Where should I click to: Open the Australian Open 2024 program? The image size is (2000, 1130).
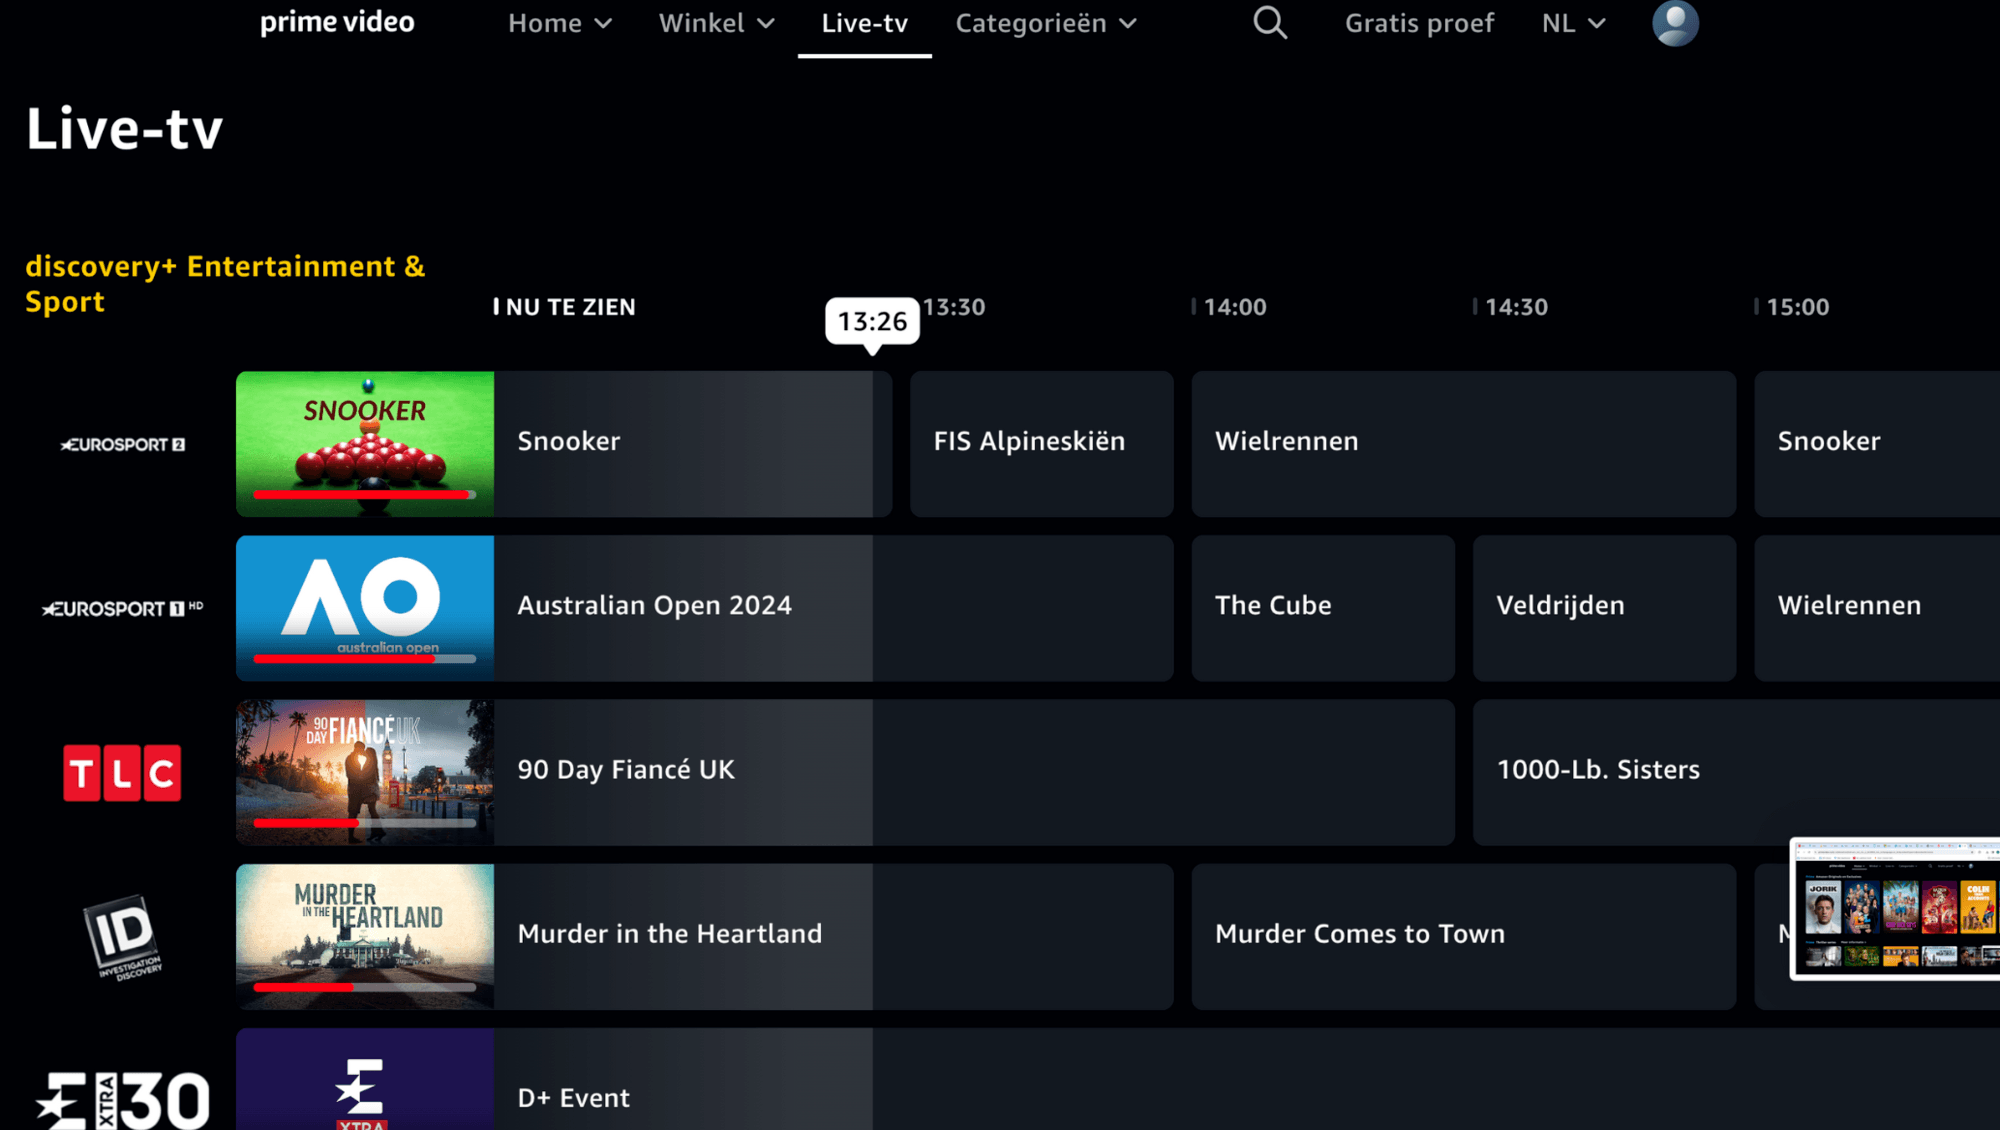(x=833, y=608)
